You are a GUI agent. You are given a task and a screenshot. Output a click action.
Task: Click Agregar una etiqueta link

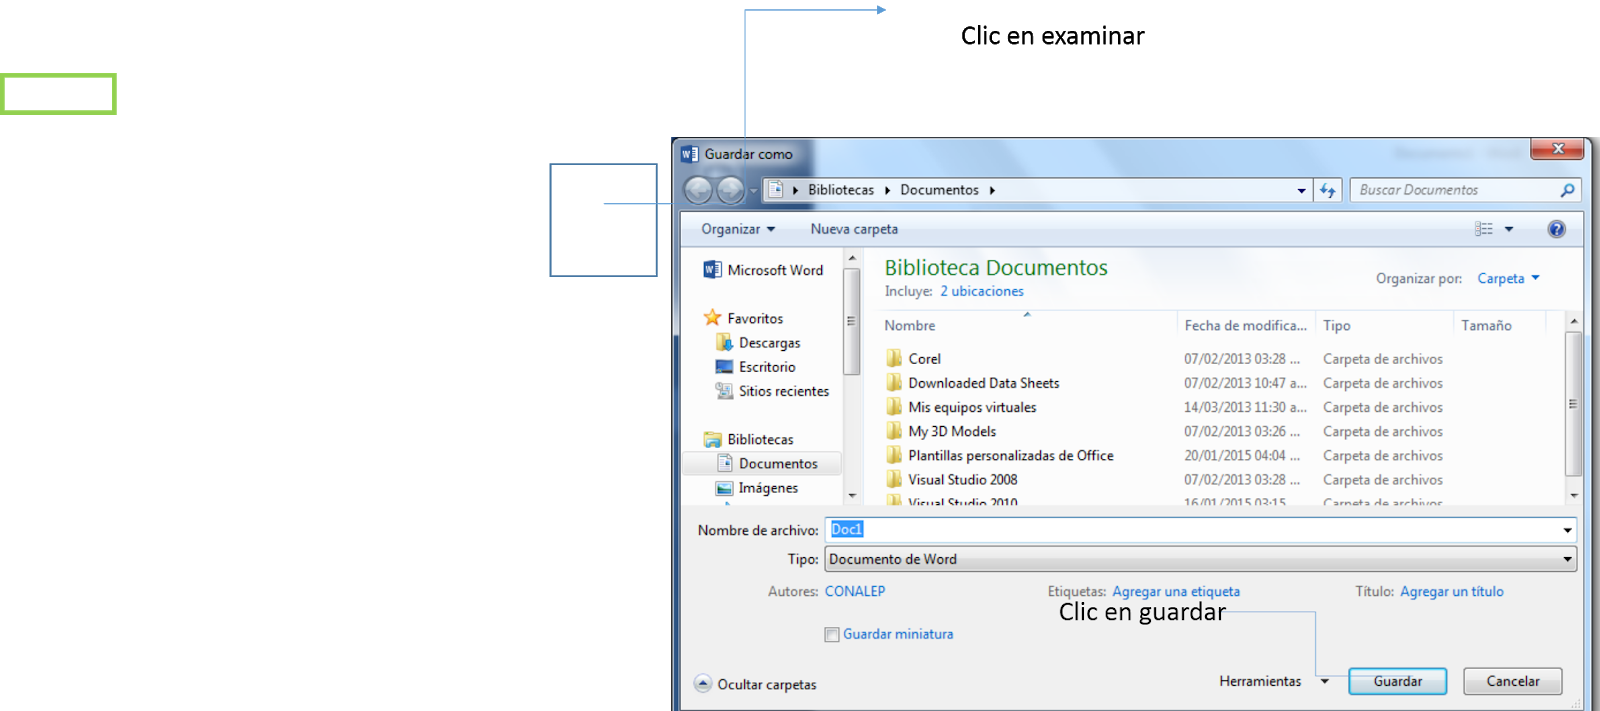1175,591
